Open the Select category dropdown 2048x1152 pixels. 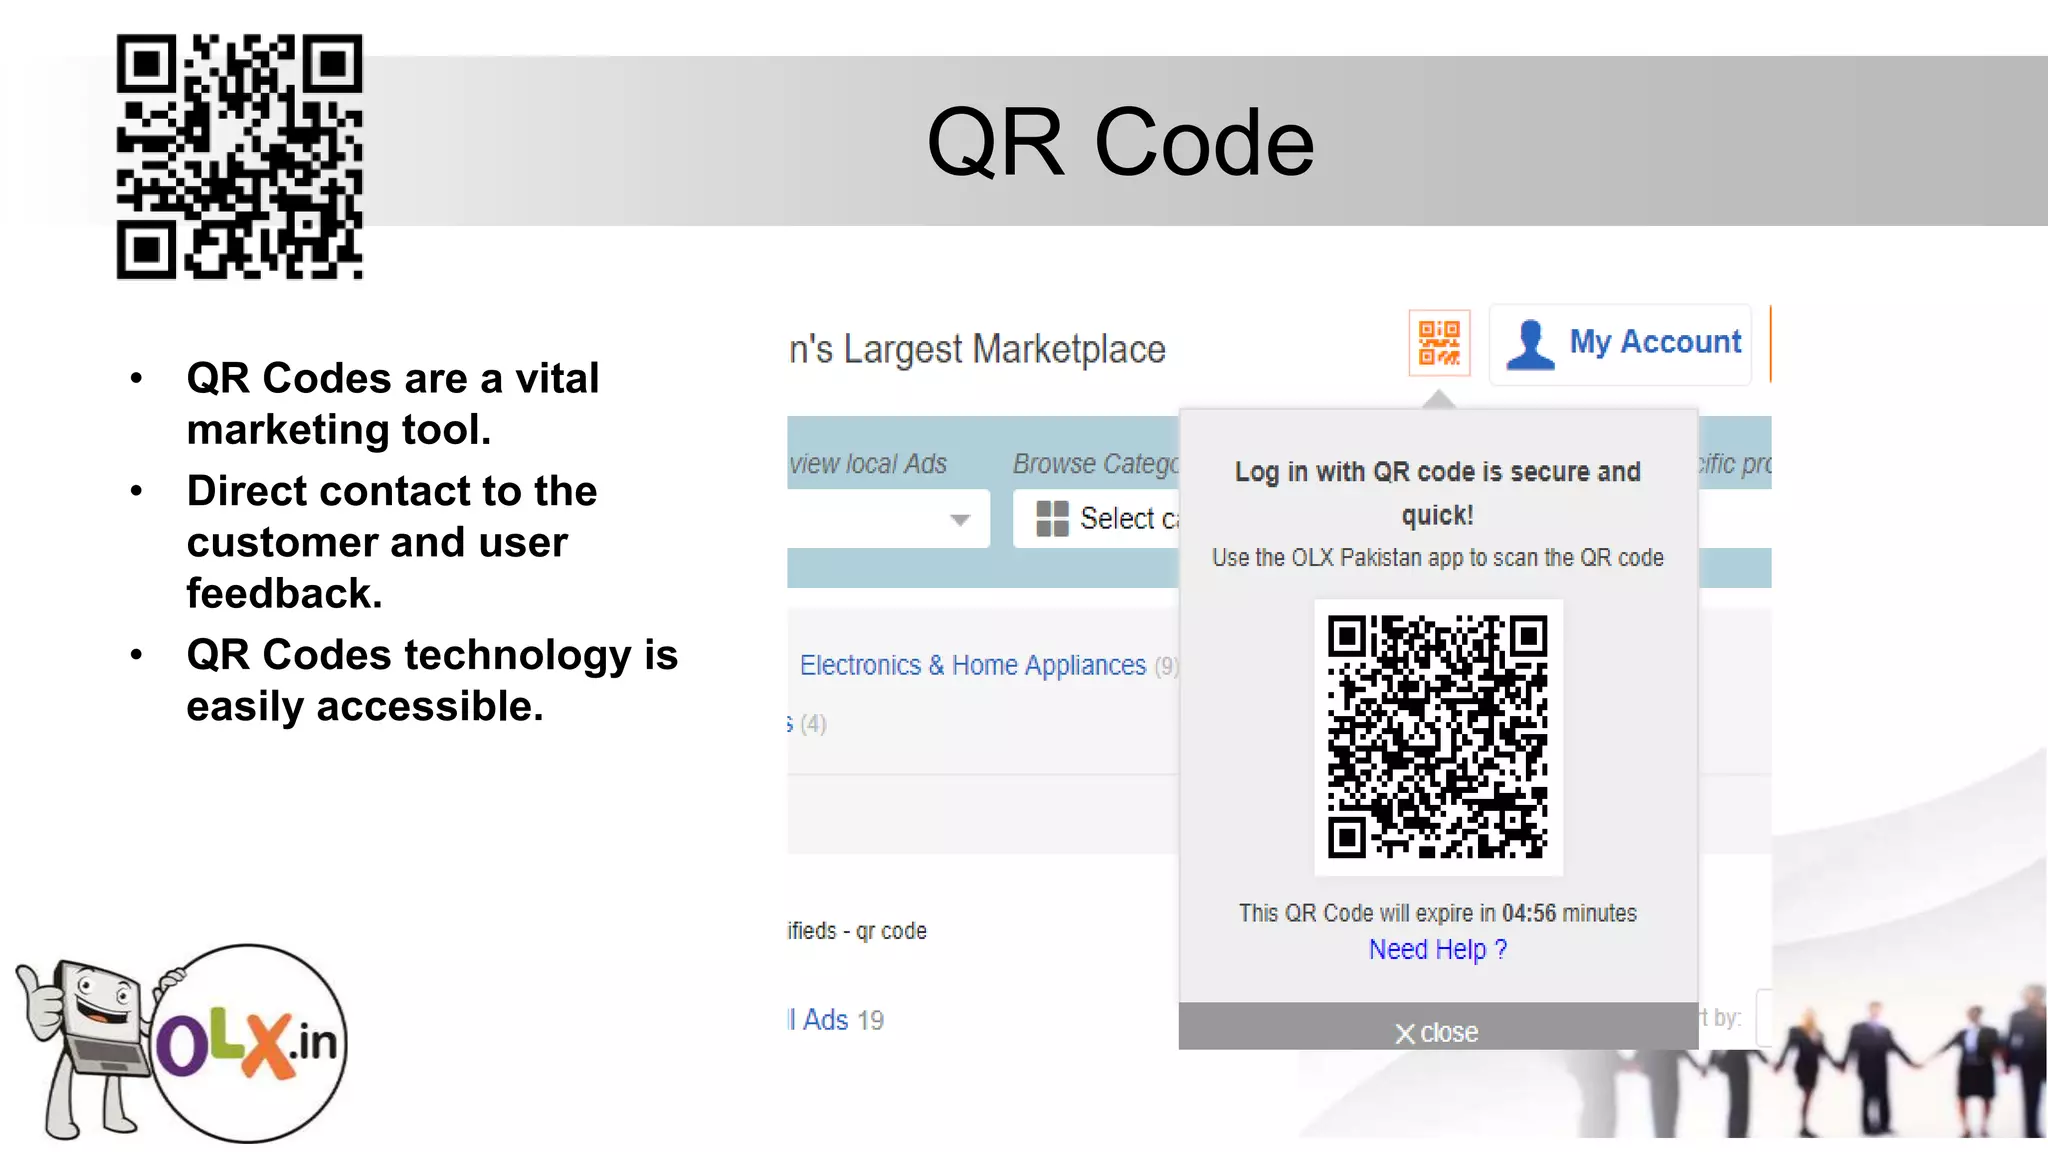1097,518
